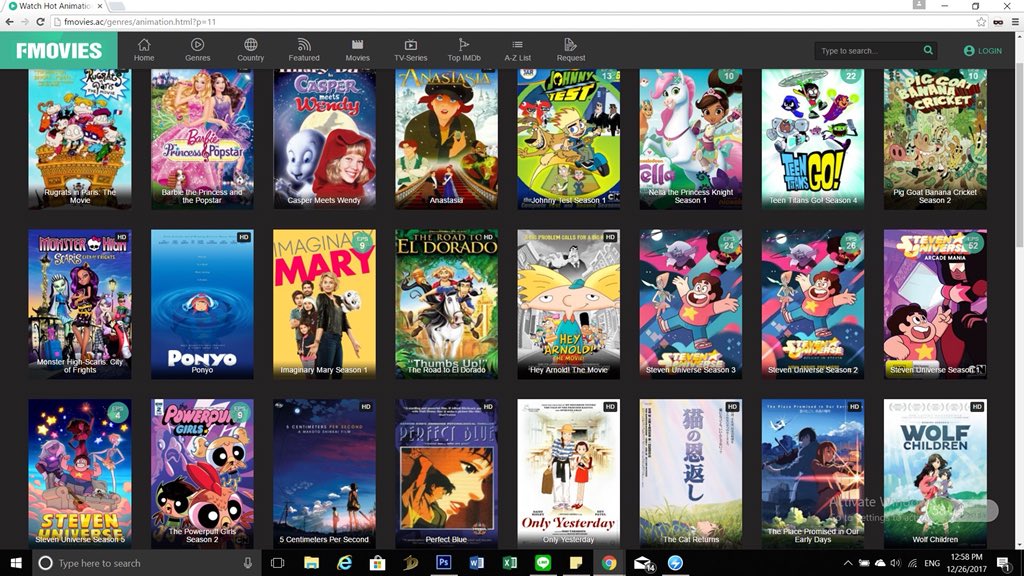Open 5 Centimeters Per Second poster
1024x576 pixels.
coord(324,473)
